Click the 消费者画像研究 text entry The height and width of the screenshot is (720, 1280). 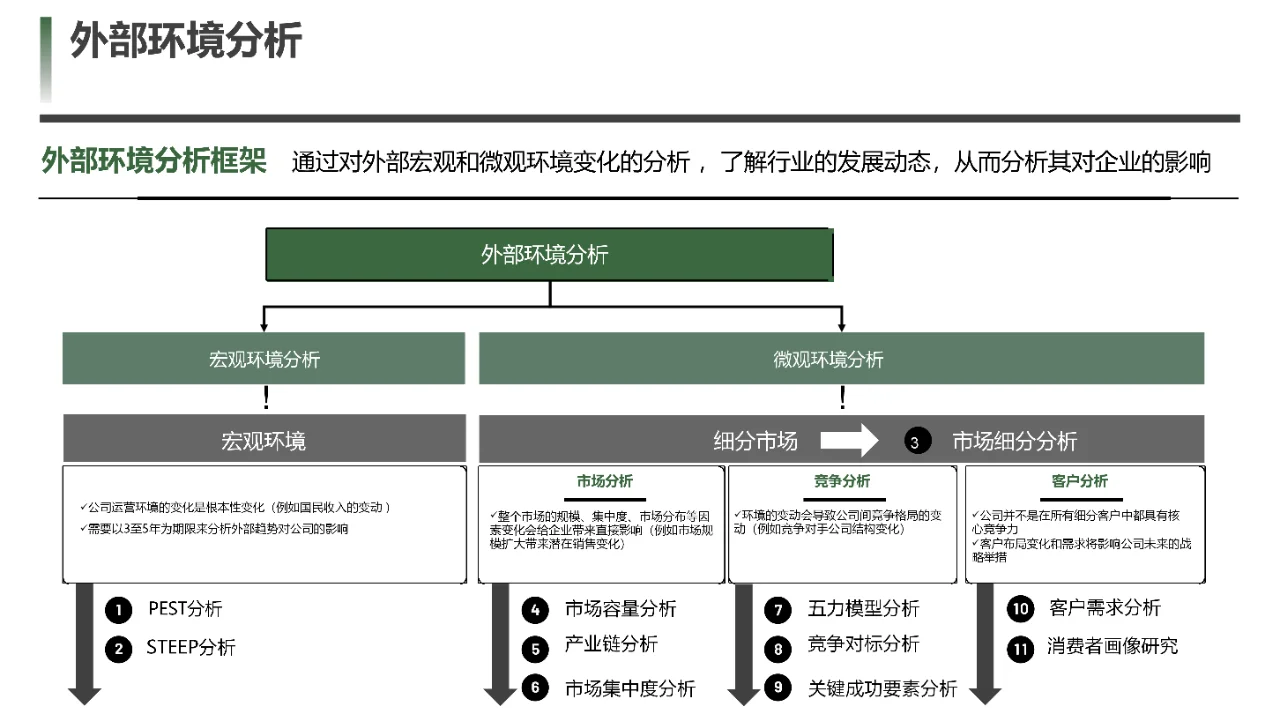click(1110, 649)
